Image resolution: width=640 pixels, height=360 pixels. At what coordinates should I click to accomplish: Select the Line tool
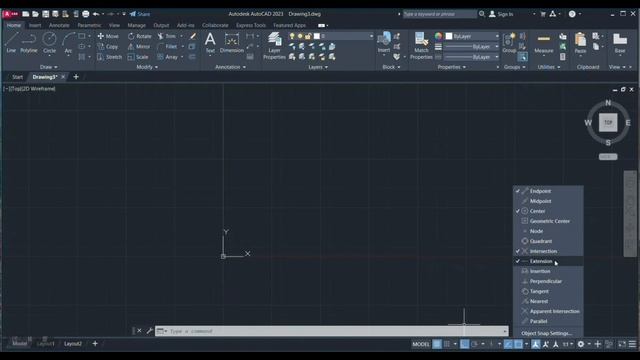tap(11, 42)
